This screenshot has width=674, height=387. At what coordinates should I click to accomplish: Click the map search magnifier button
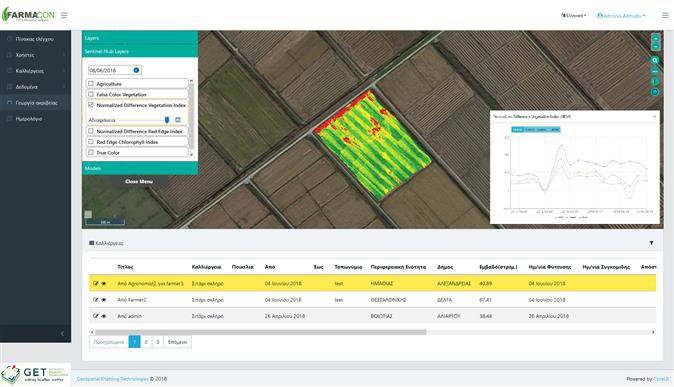655,61
